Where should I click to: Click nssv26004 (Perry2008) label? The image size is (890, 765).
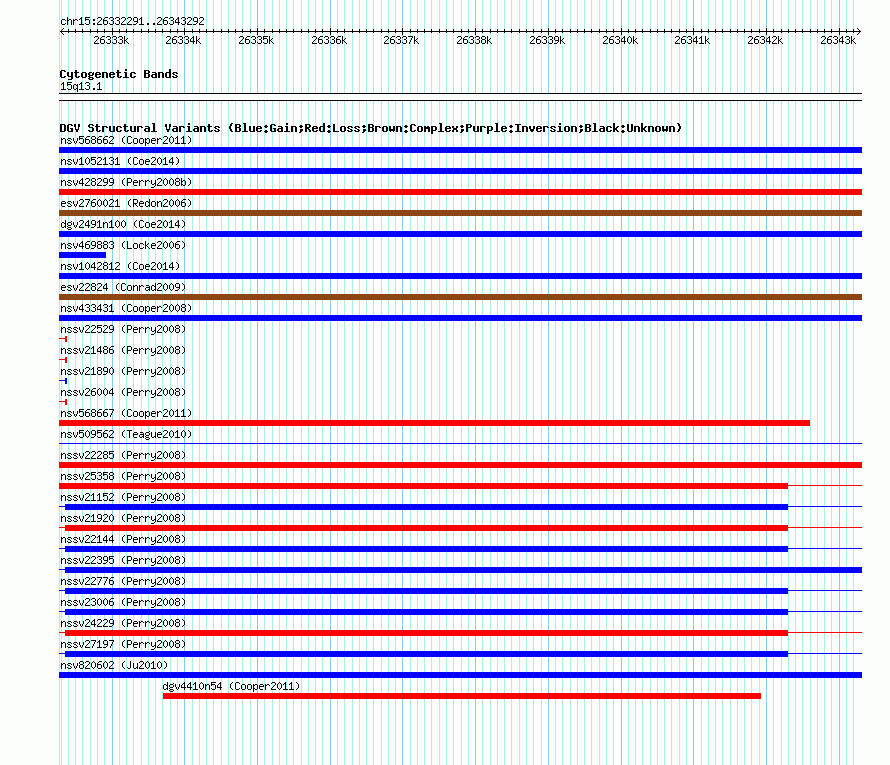(x=123, y=392)
